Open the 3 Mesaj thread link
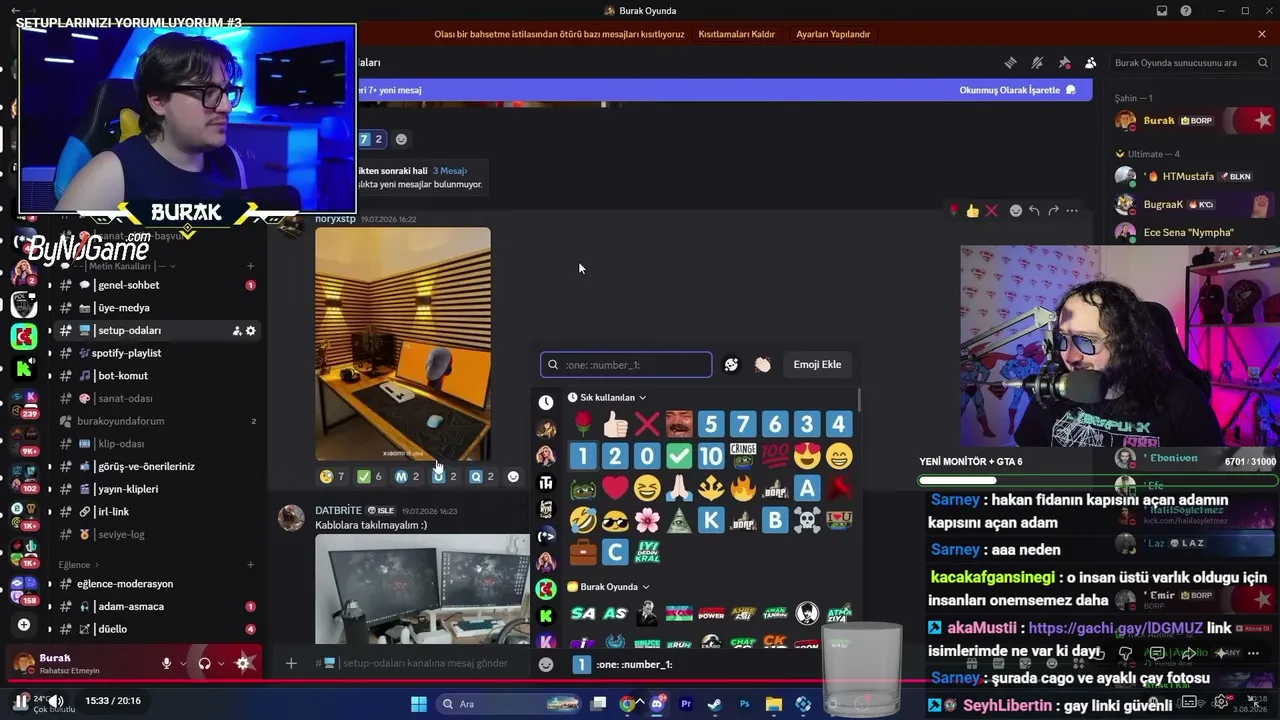Image resolution: width=1280 pixels, height=720 pixels. point(450,171)
